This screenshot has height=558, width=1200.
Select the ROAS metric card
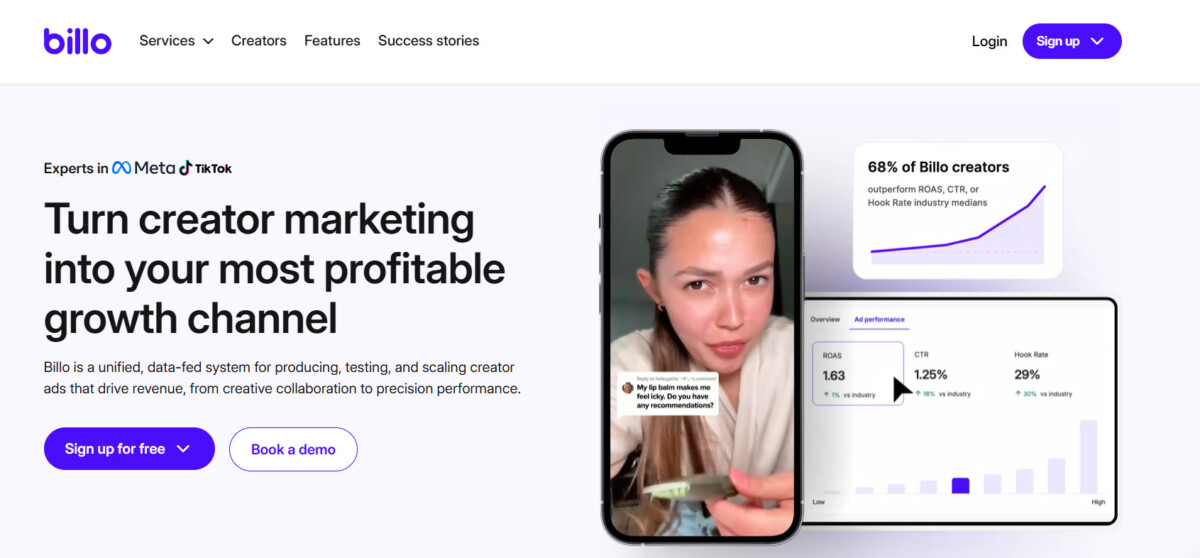click(x=858, y=373)
